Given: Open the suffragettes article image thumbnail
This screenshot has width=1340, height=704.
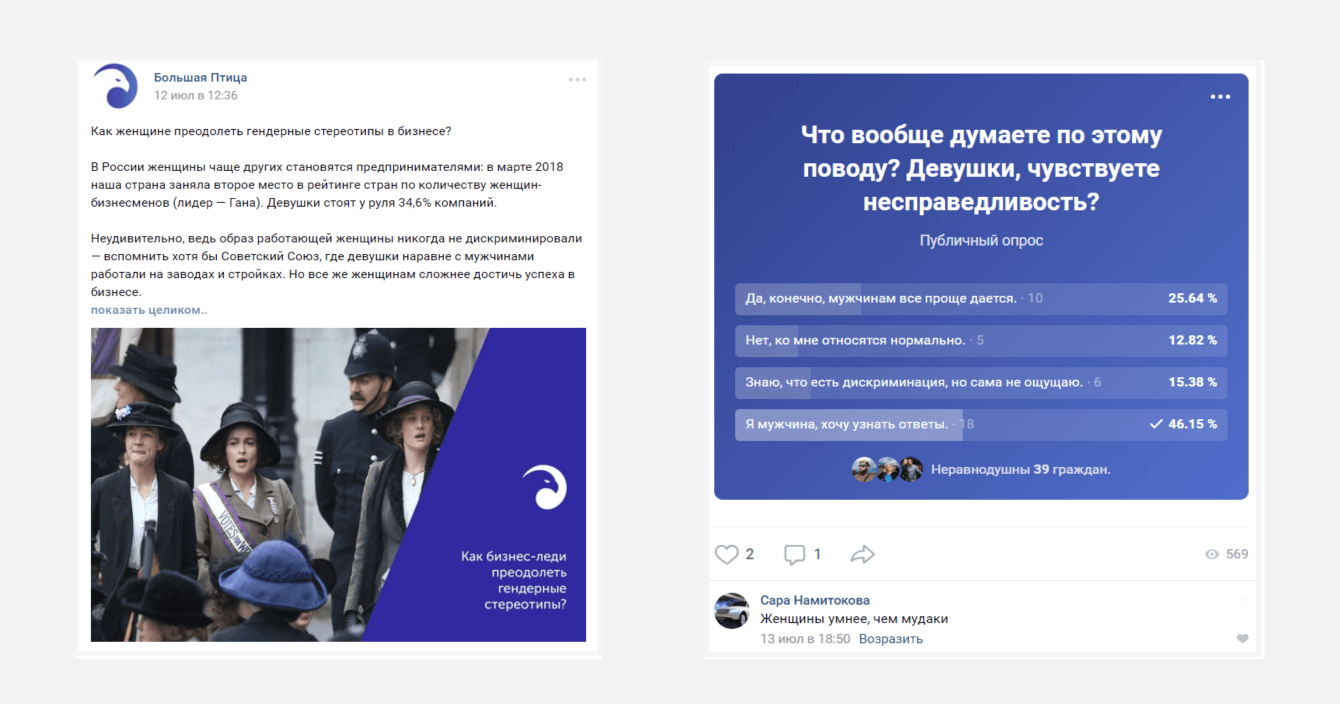Looking at the screenshot, I should click(x=338, y=485).
